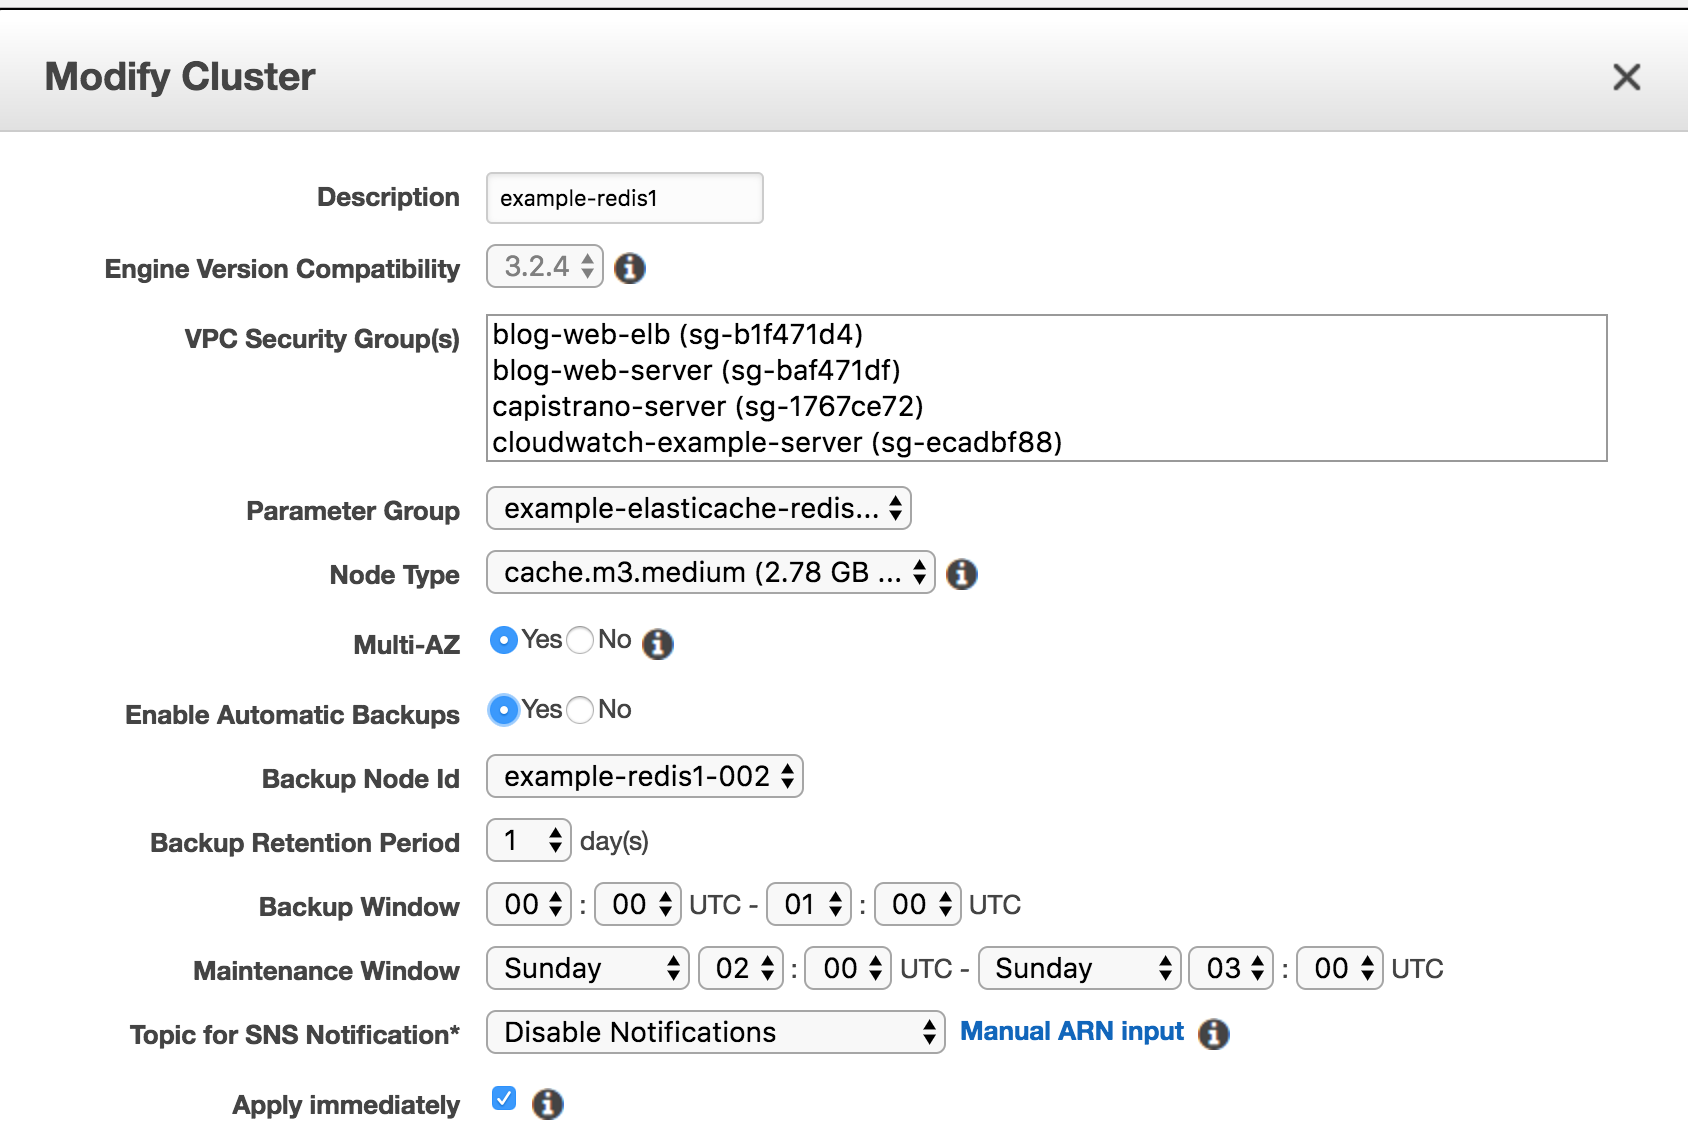Click the Description text field
The image size is (1688, 1132).
click(625, 198)
